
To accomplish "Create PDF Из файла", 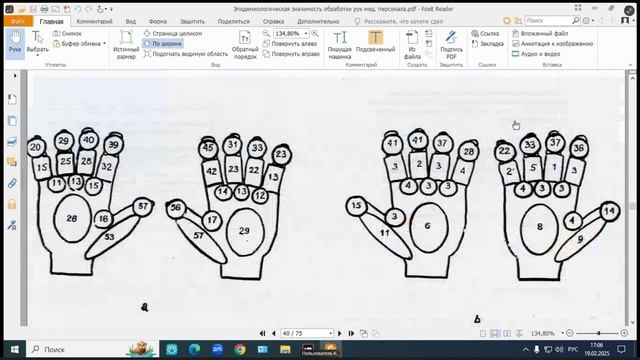I will (412, 44).
